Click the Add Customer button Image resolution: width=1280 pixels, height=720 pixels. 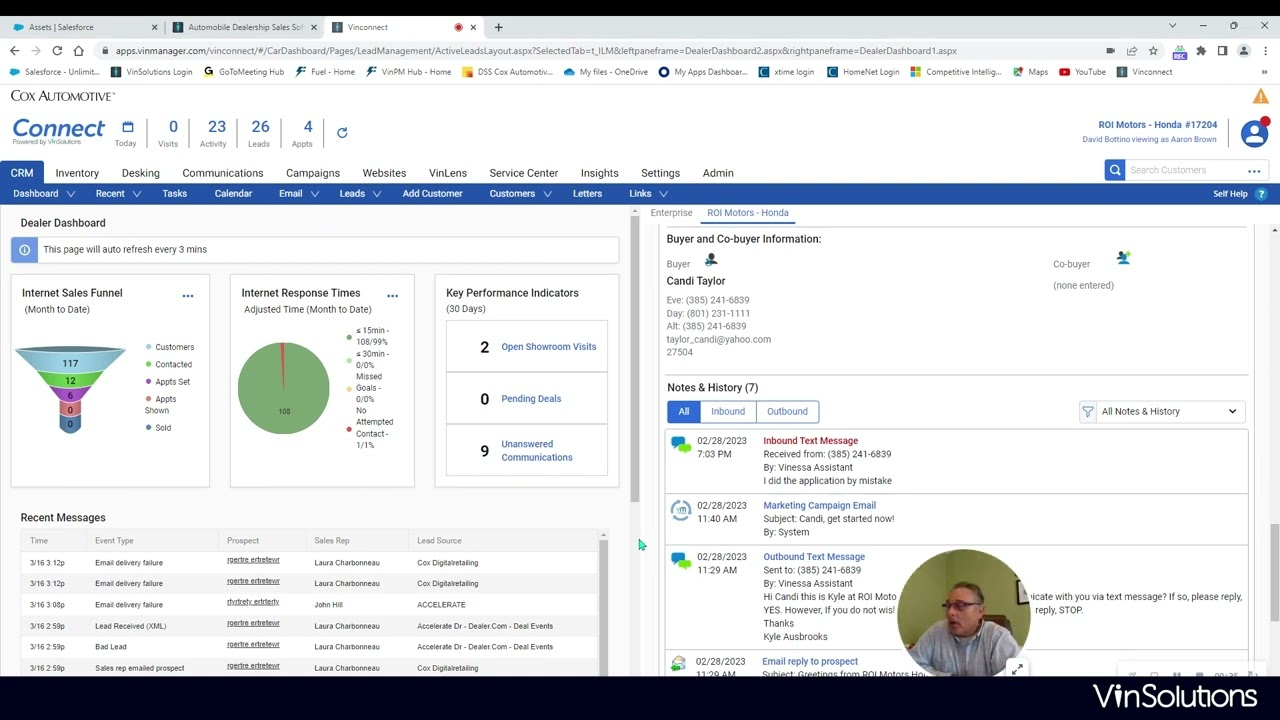[x=433, y=194]
